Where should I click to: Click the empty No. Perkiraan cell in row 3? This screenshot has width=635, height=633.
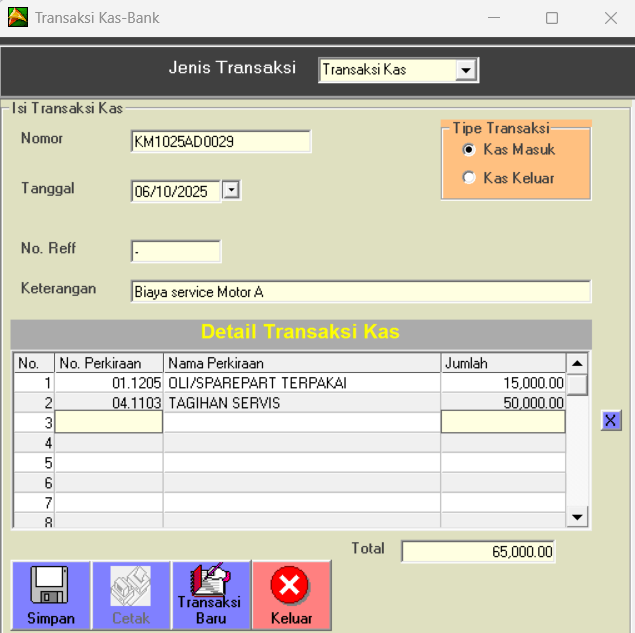click(109, 423)
